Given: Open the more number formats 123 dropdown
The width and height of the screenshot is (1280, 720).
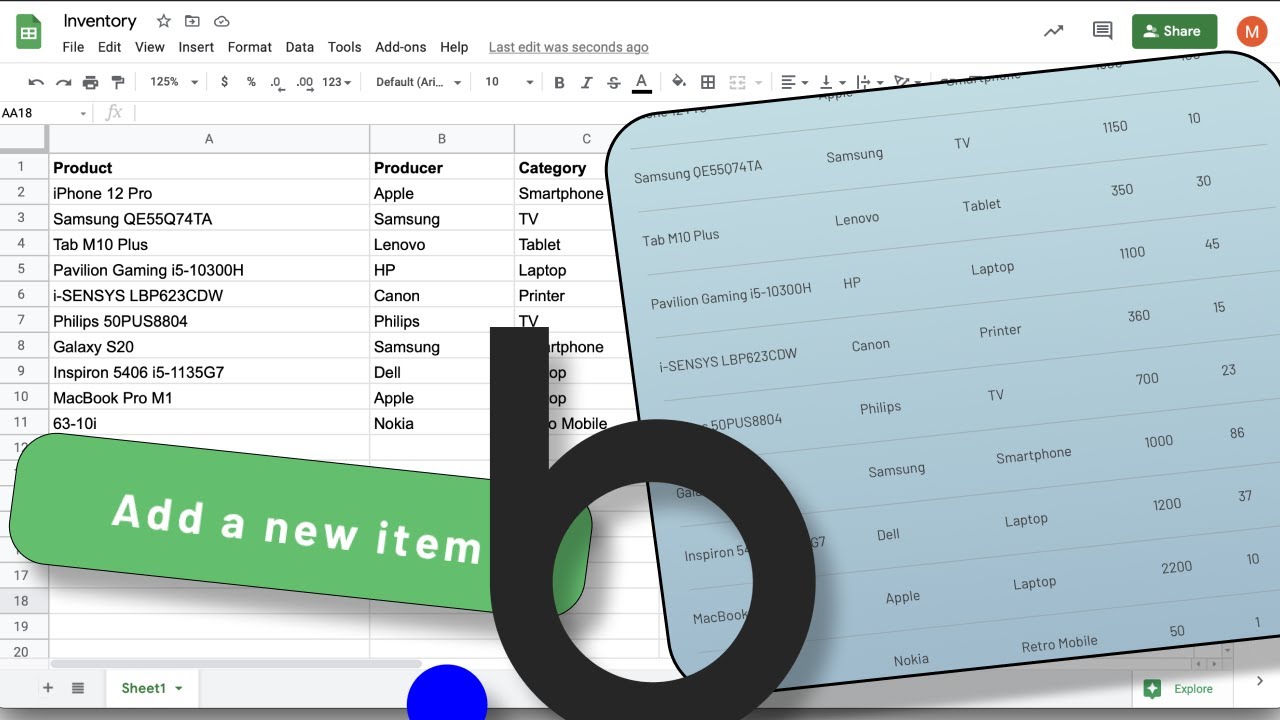Looking at the screenshot, I should click(x=336, y=82).
